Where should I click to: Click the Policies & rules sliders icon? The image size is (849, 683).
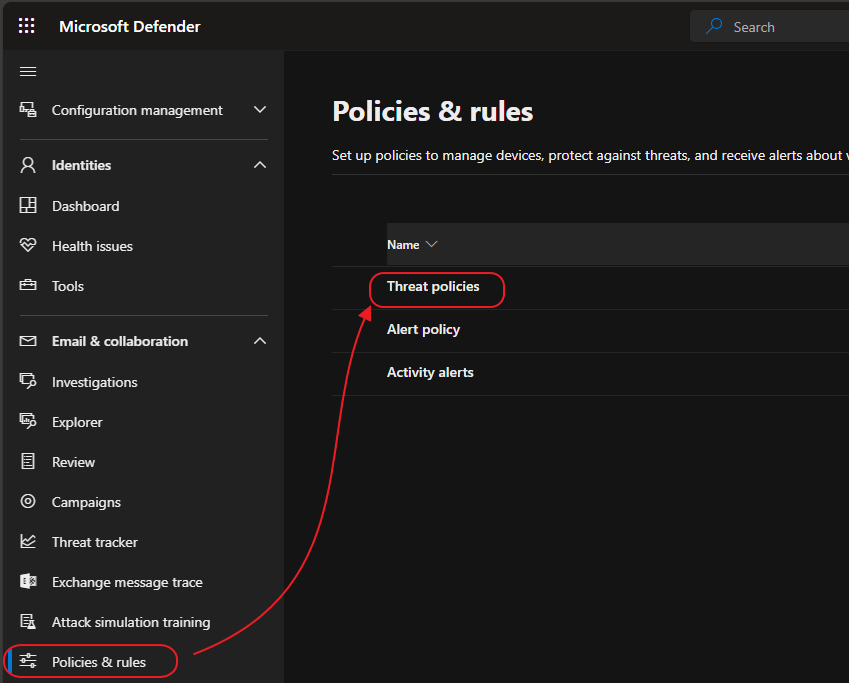(28, 661)
